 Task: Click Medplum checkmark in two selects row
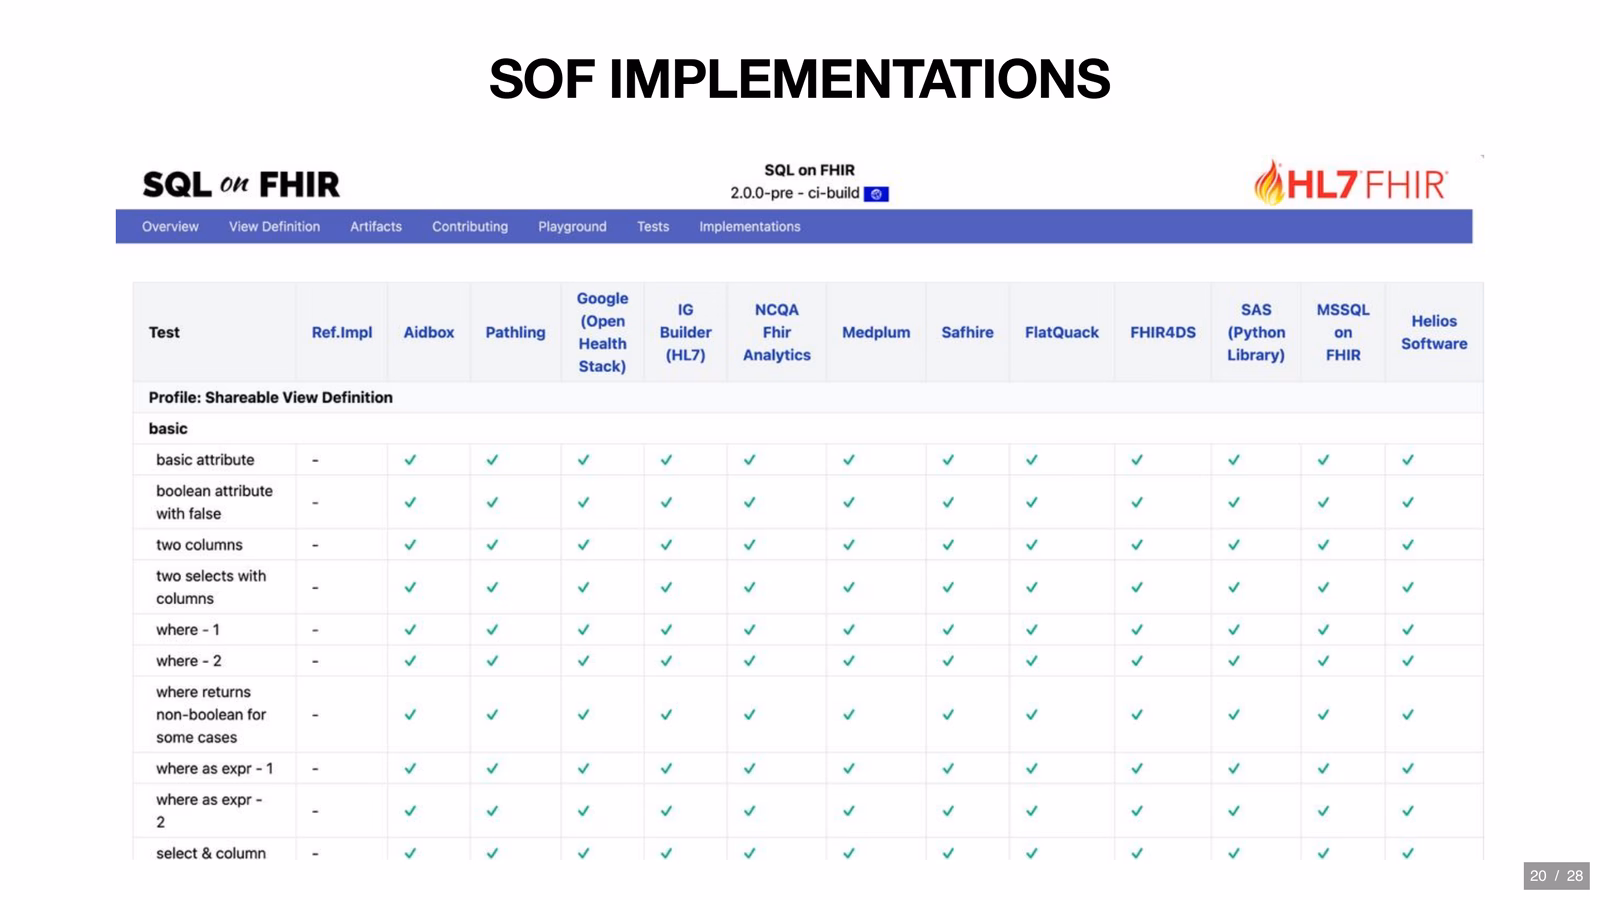848,587
